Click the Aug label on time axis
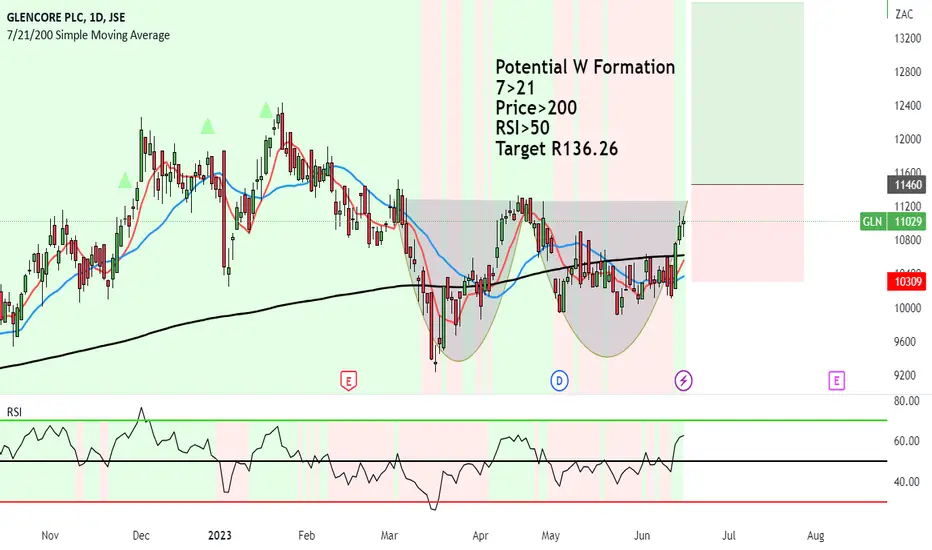Screen dimensions: 932x550 coord(816,536)
